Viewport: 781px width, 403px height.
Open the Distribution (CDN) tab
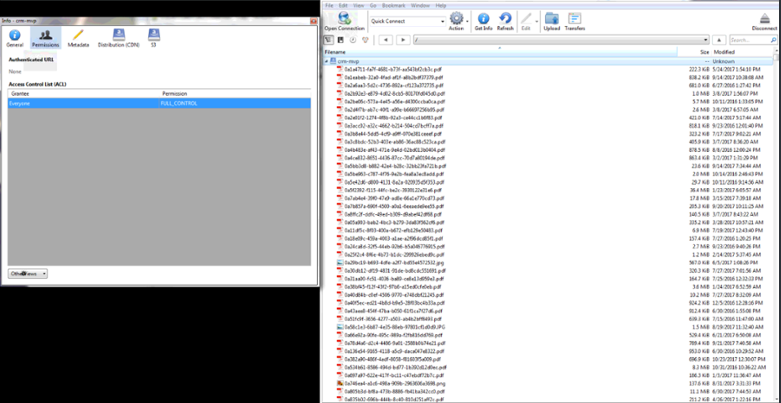118,38
